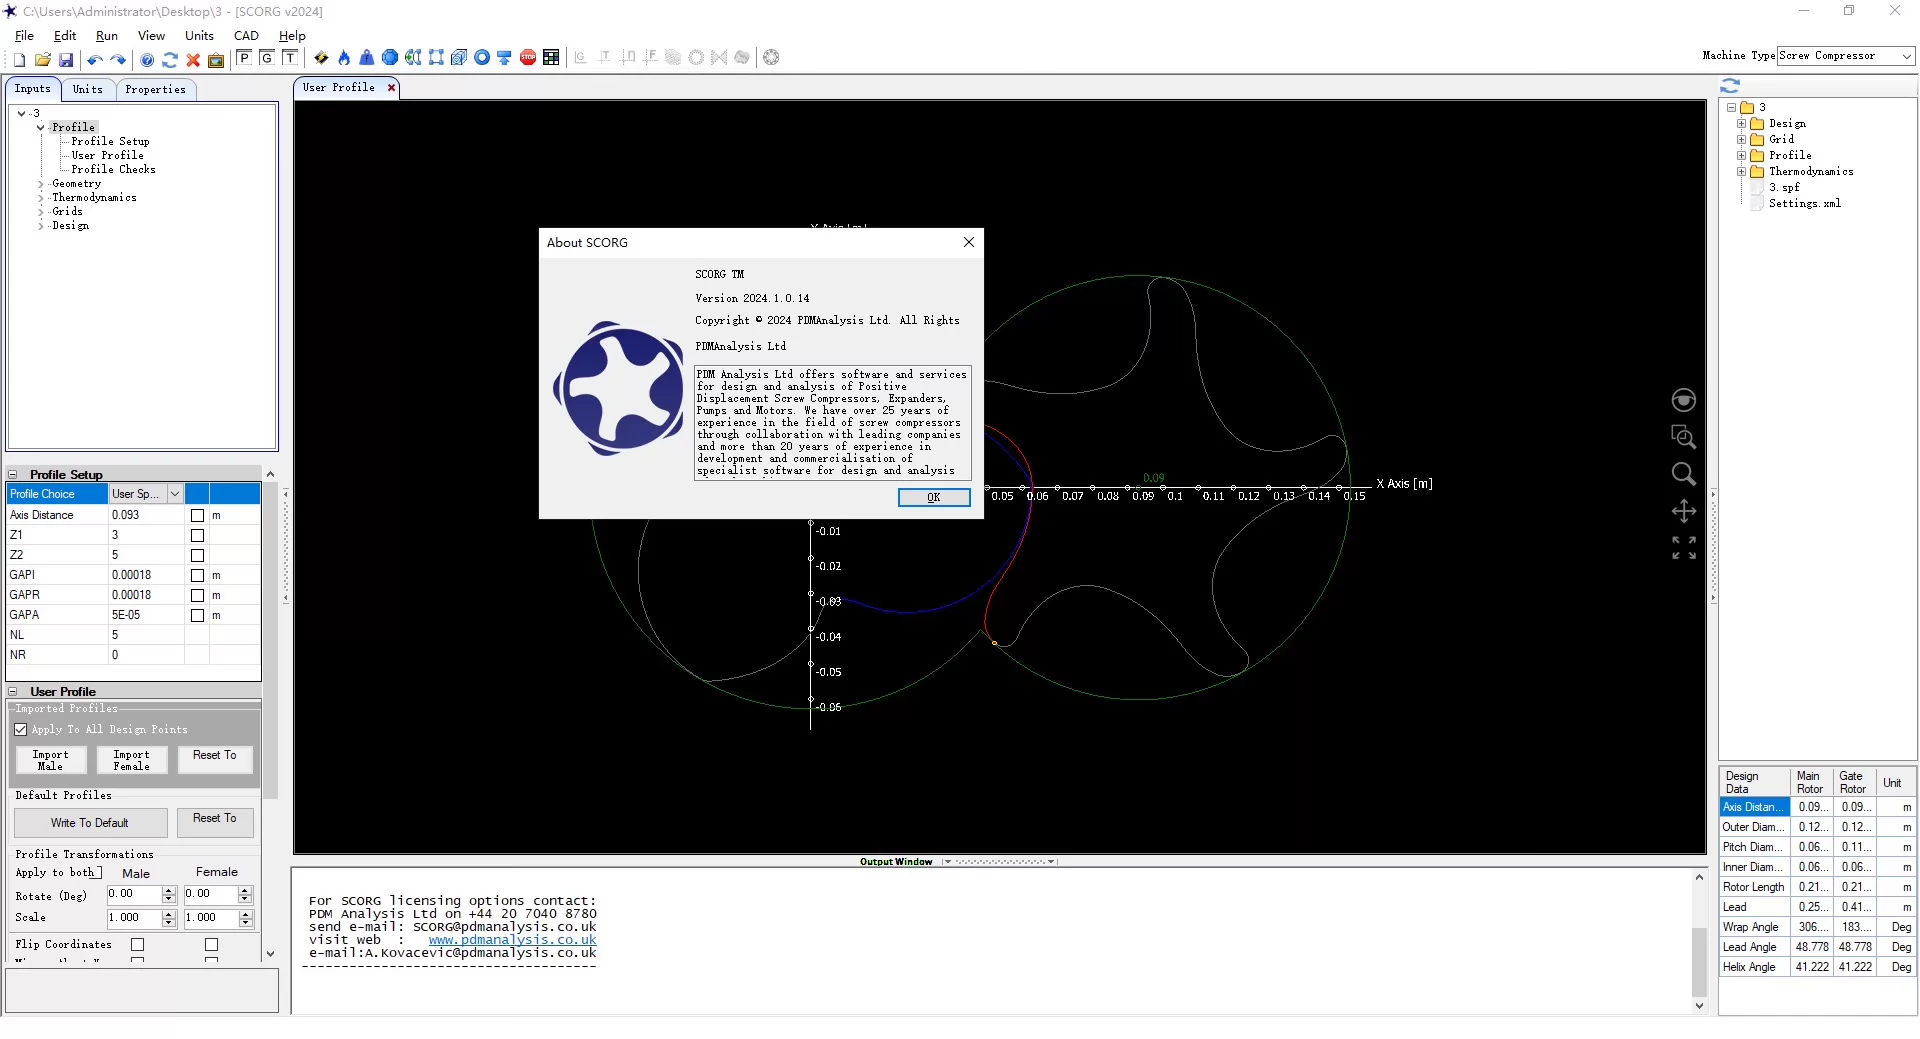Click the zoom-region magnifier icon beside the viewport
The height and width of the screenshot is (1039, 1920).
tap(1684, 437)
